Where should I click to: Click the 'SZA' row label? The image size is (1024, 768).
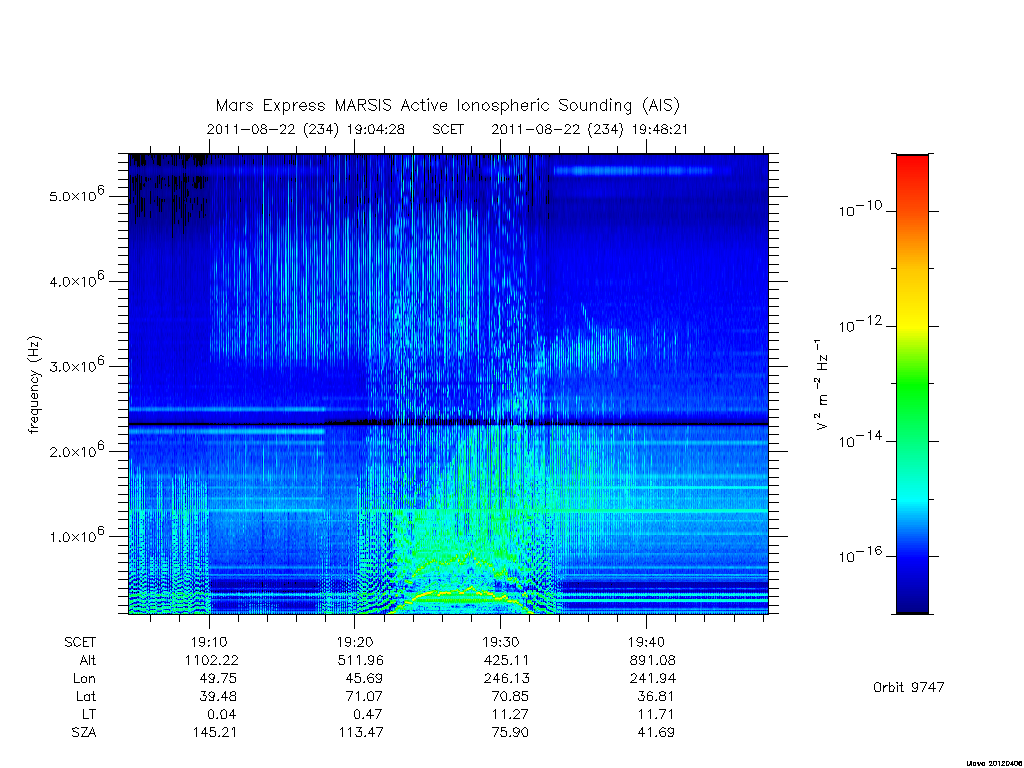[84, 733]
